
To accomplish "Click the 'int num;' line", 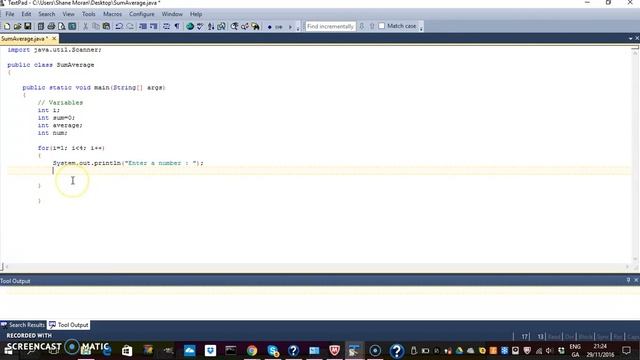I will 53,133.
